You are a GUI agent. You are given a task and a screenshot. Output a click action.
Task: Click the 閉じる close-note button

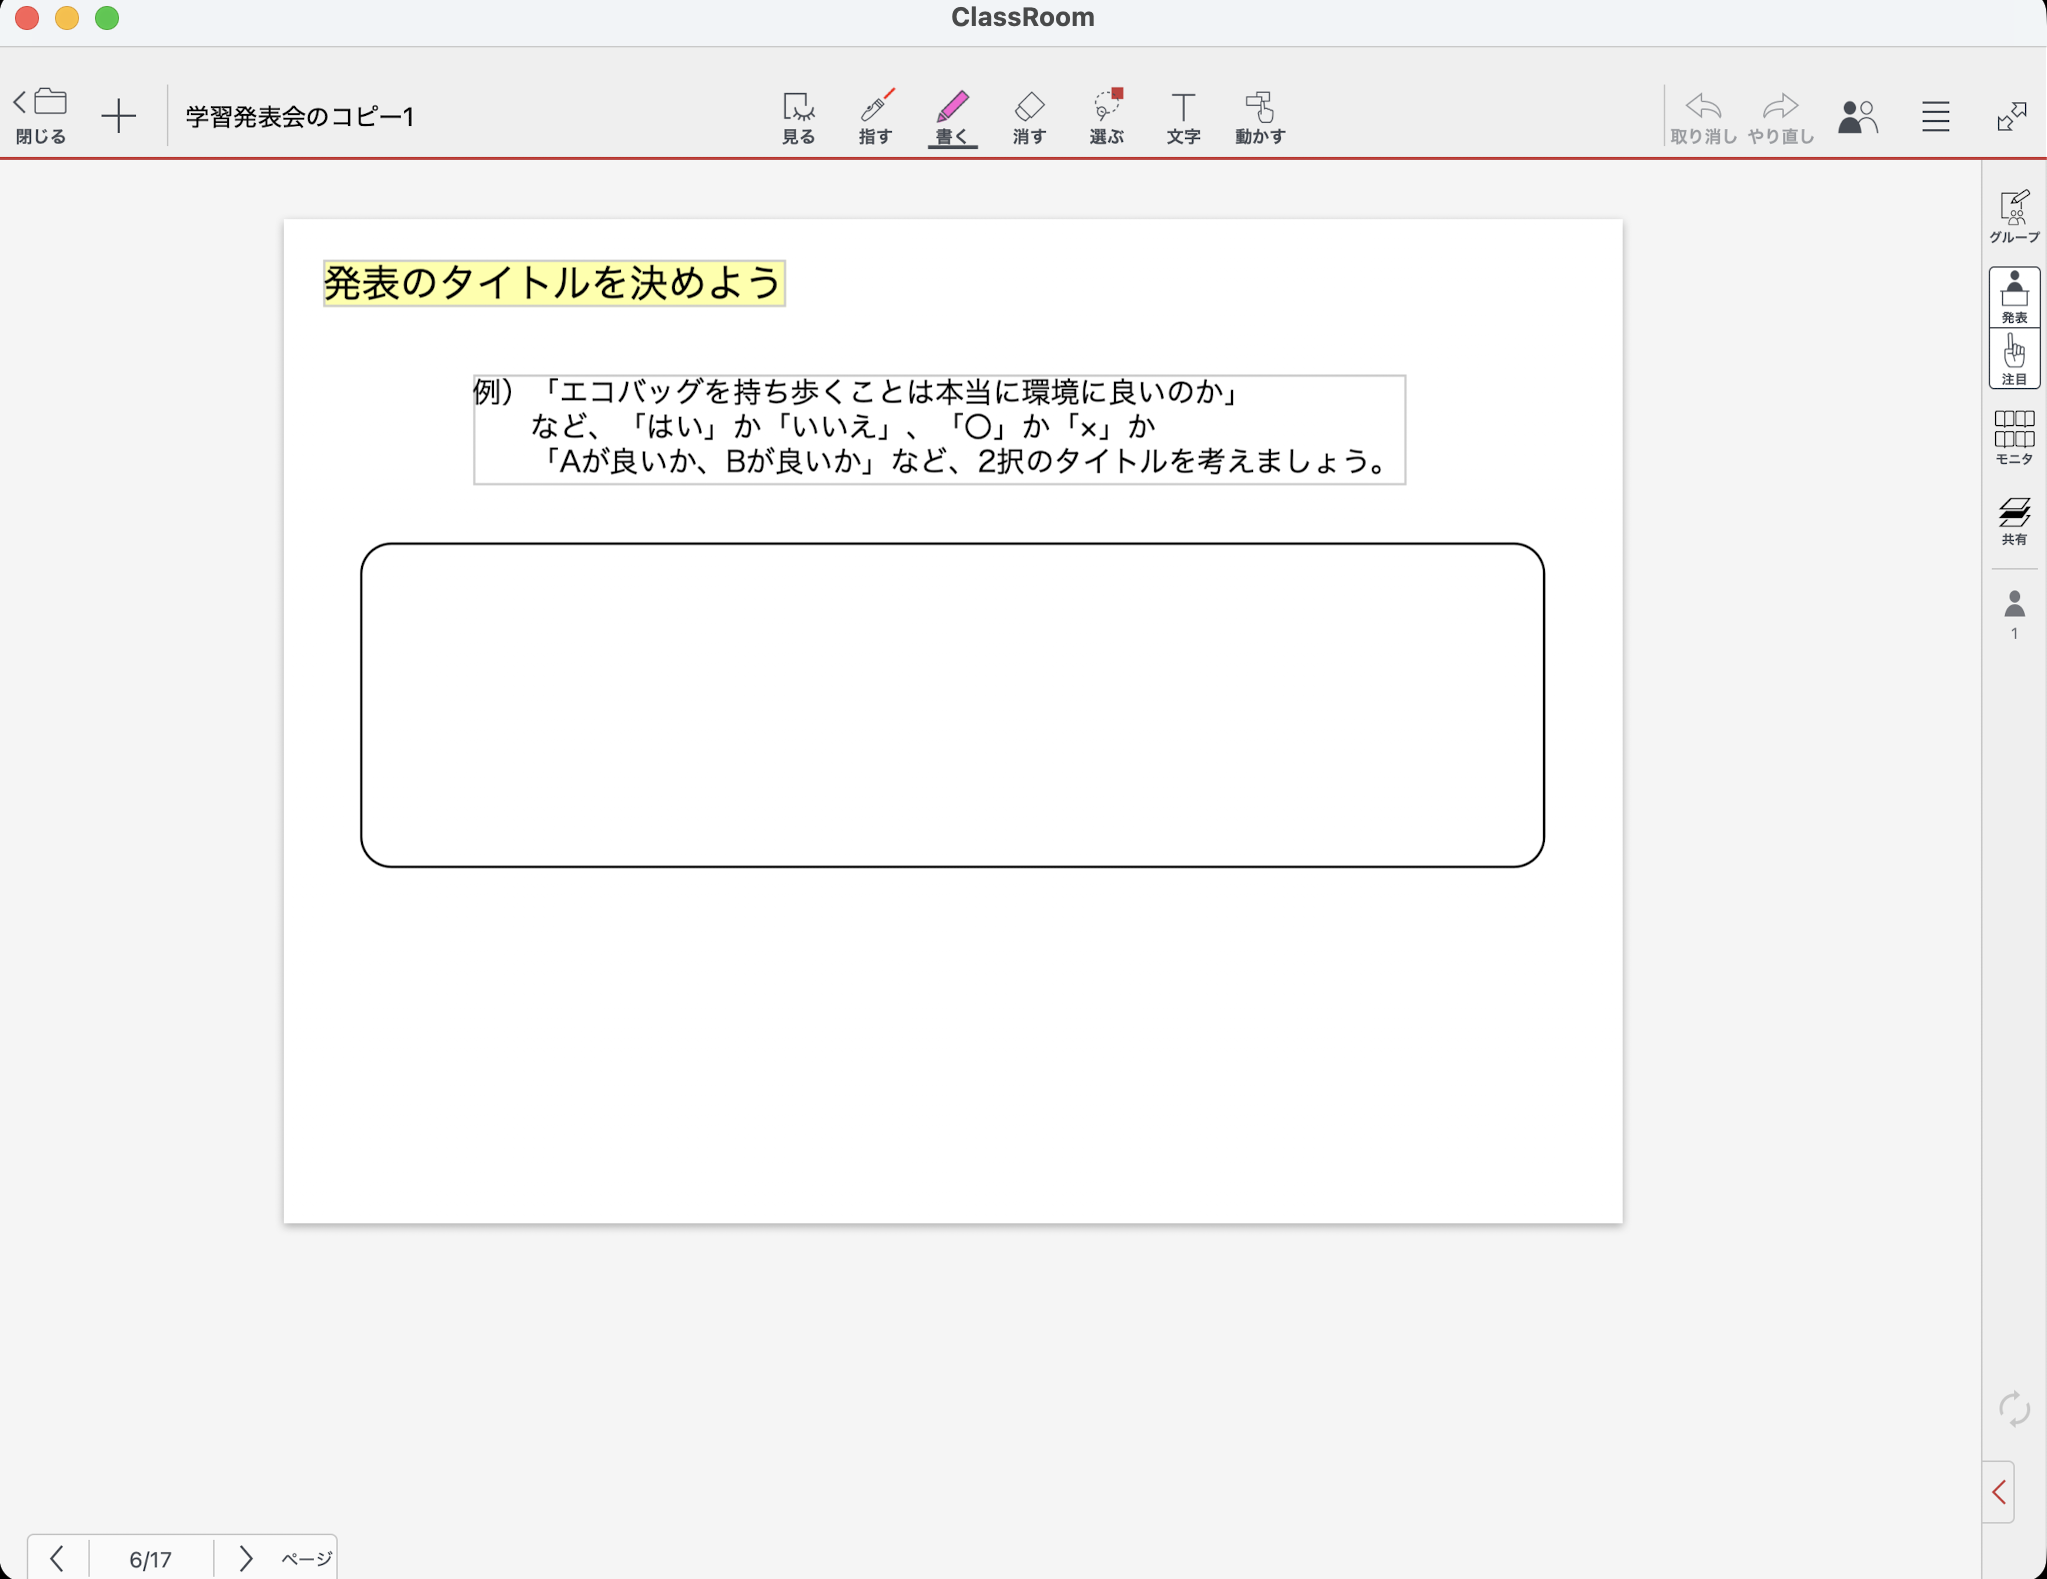click(40, 115)
